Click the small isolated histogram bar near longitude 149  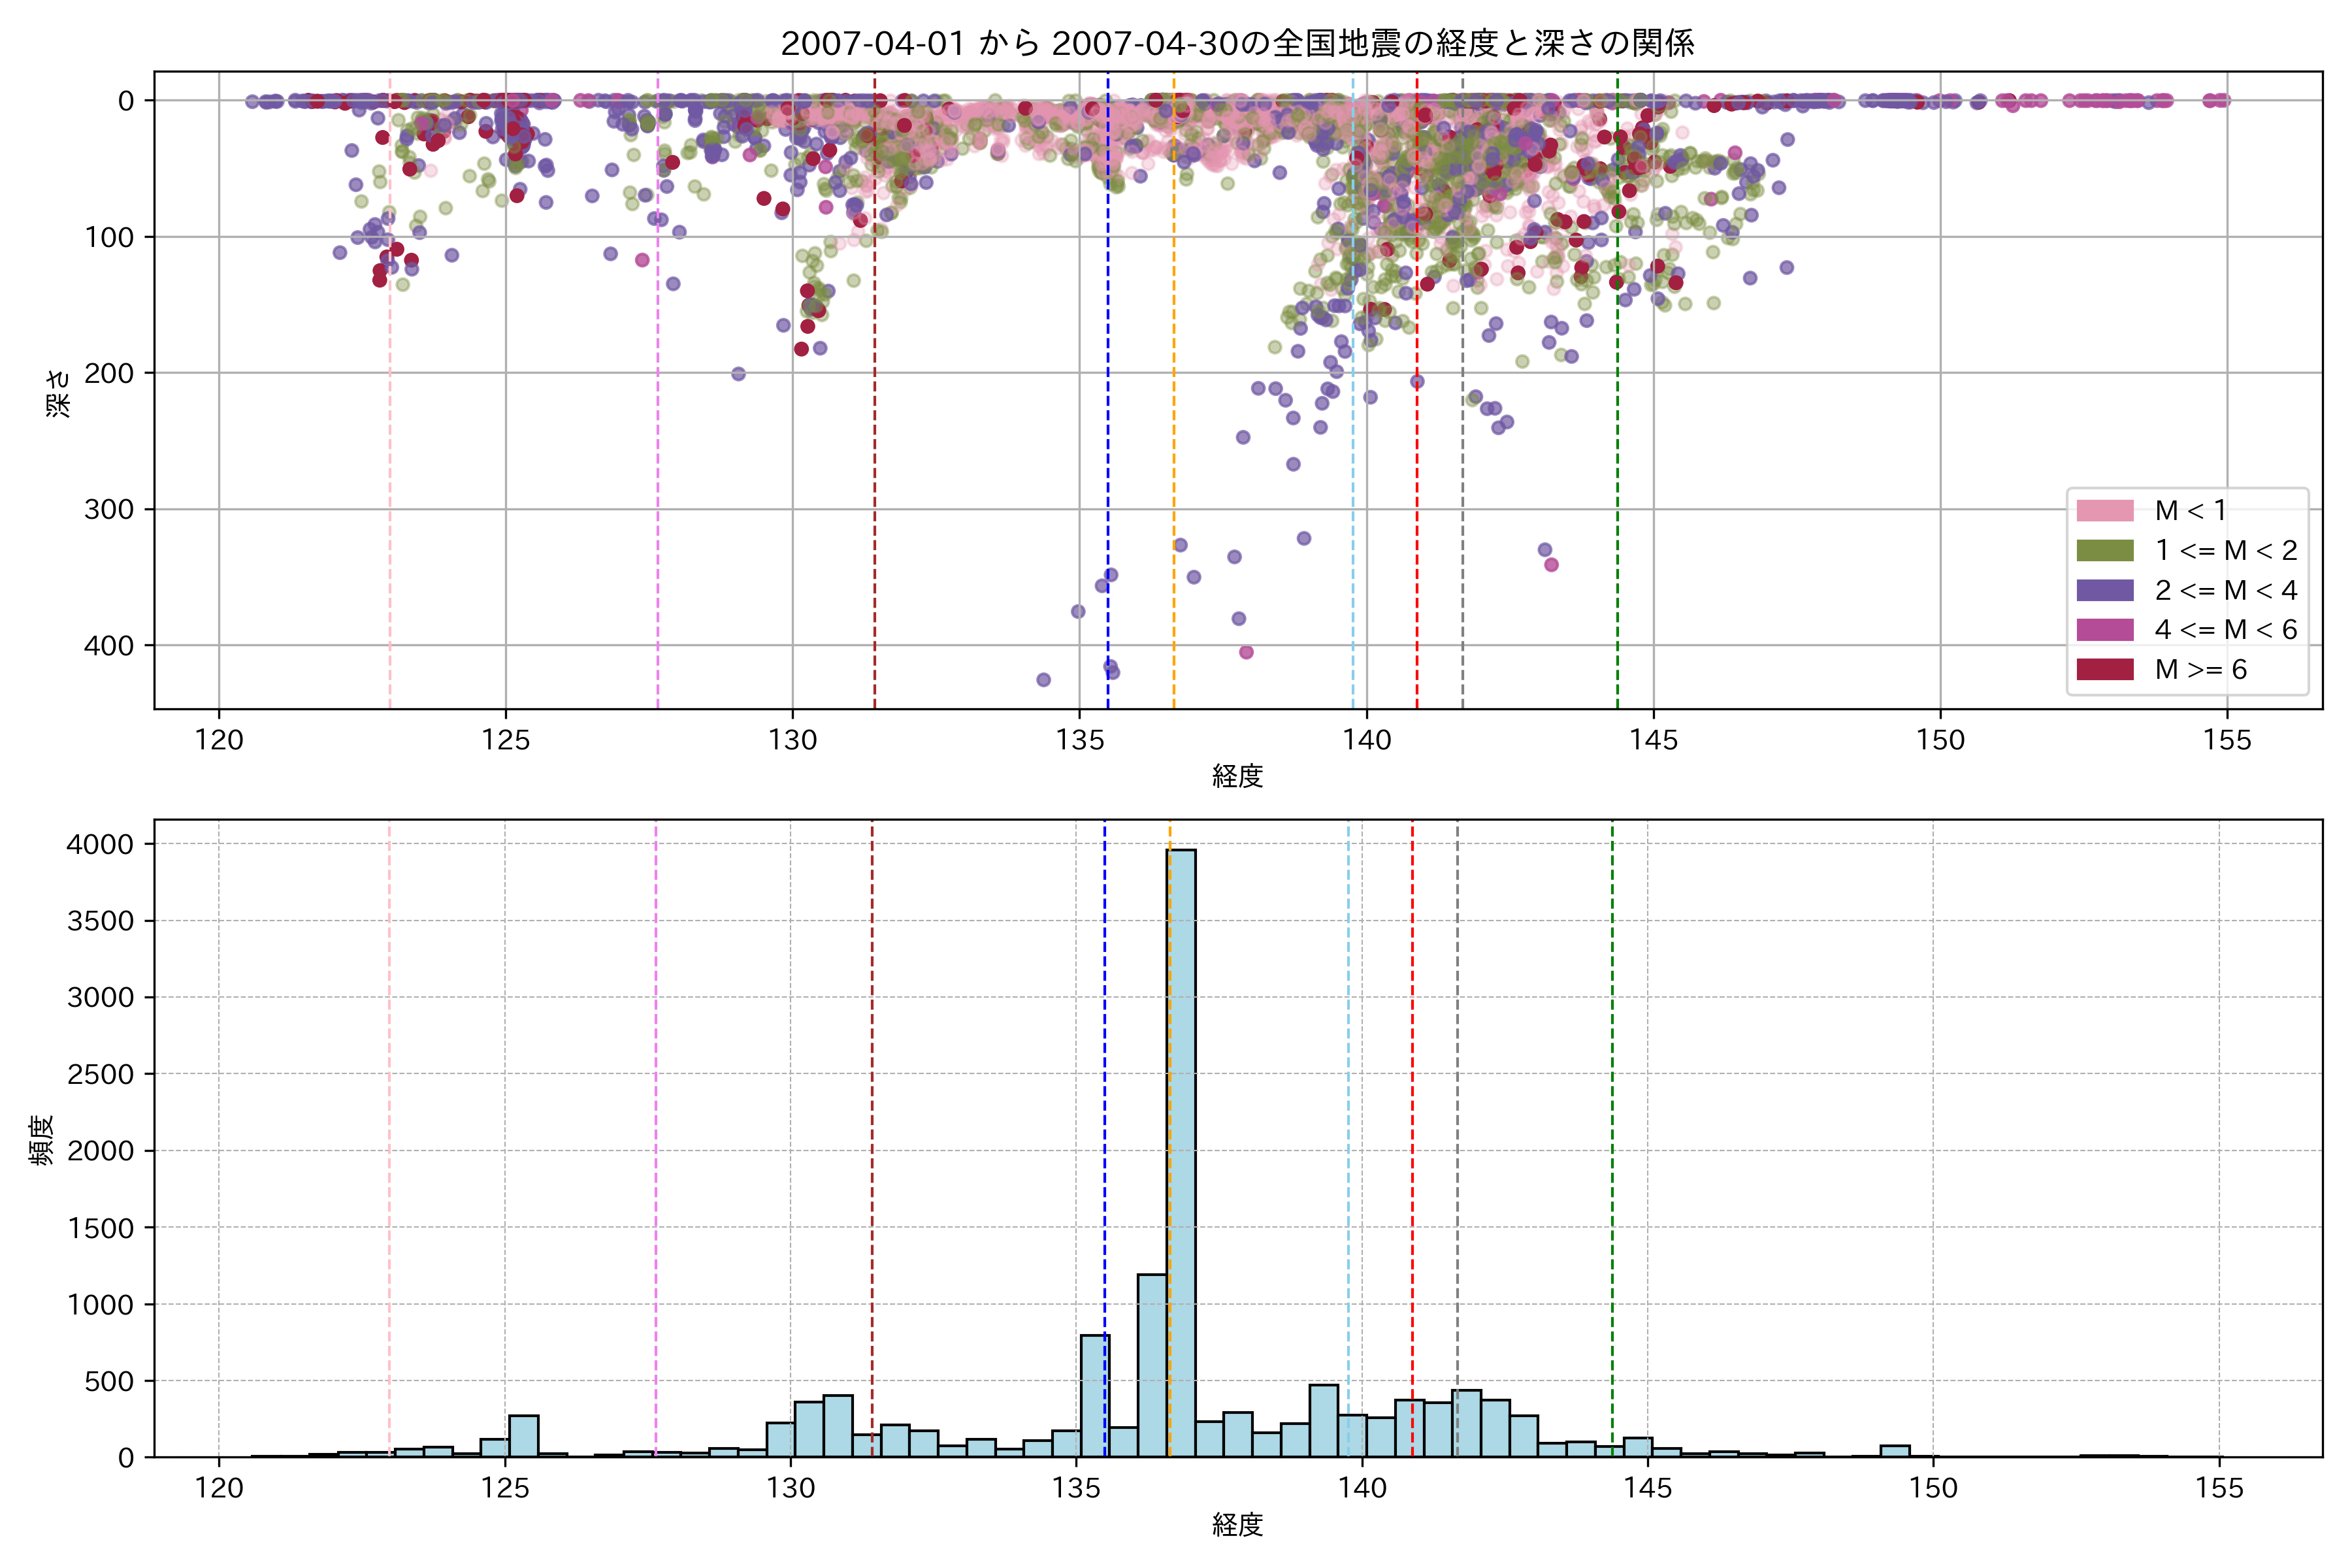pyautogui.click(x=1895, y=1451)
